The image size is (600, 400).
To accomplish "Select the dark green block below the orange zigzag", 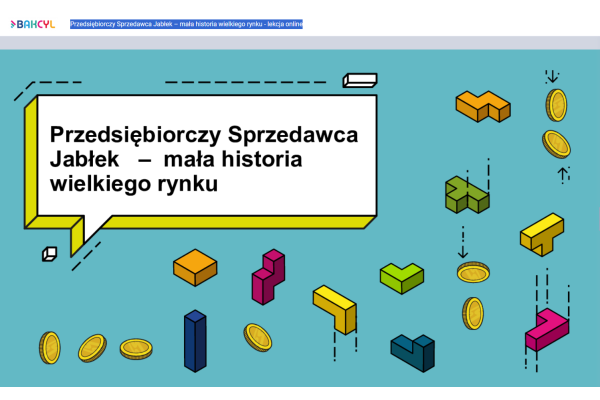I will coord(466,192).
